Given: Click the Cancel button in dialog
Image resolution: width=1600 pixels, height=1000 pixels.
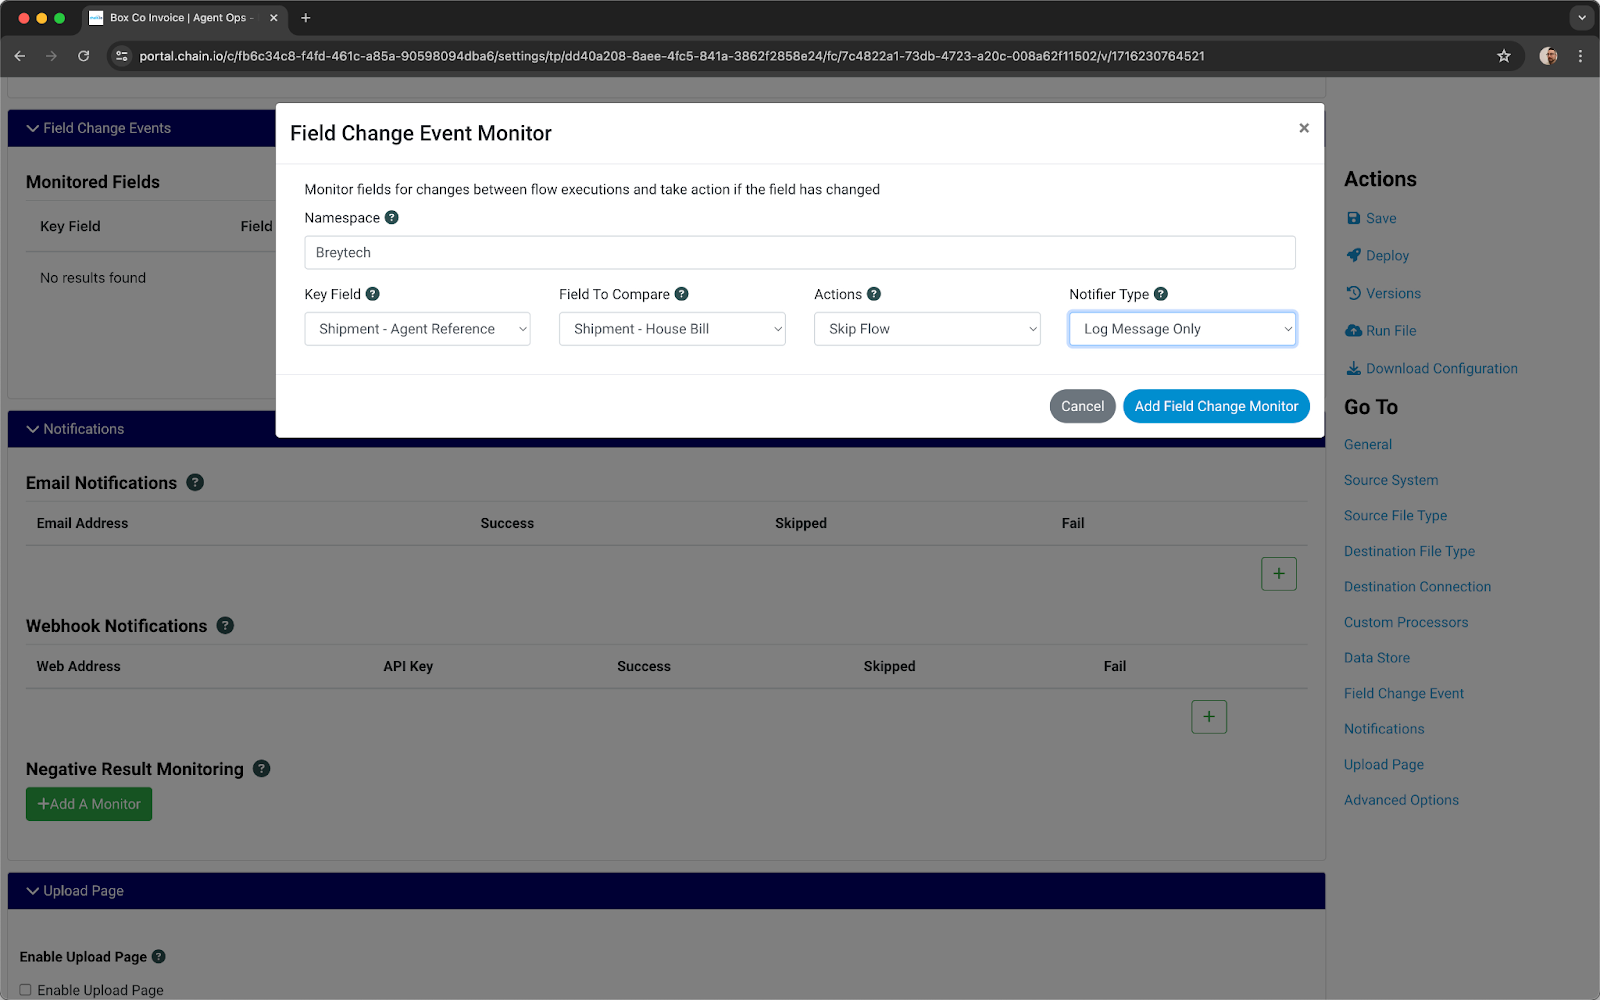Looking at the screenshot, I should pos(1082,406).
